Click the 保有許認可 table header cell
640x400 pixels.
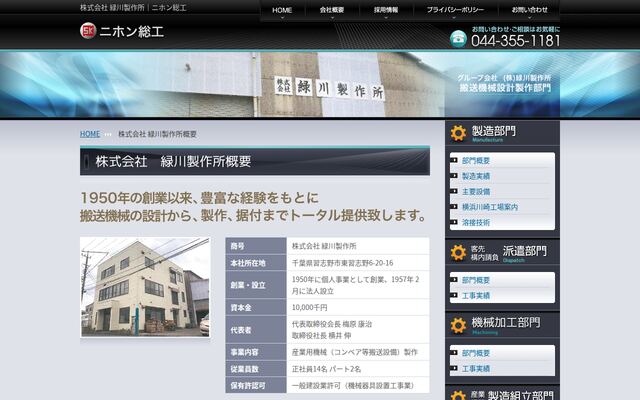256,385
